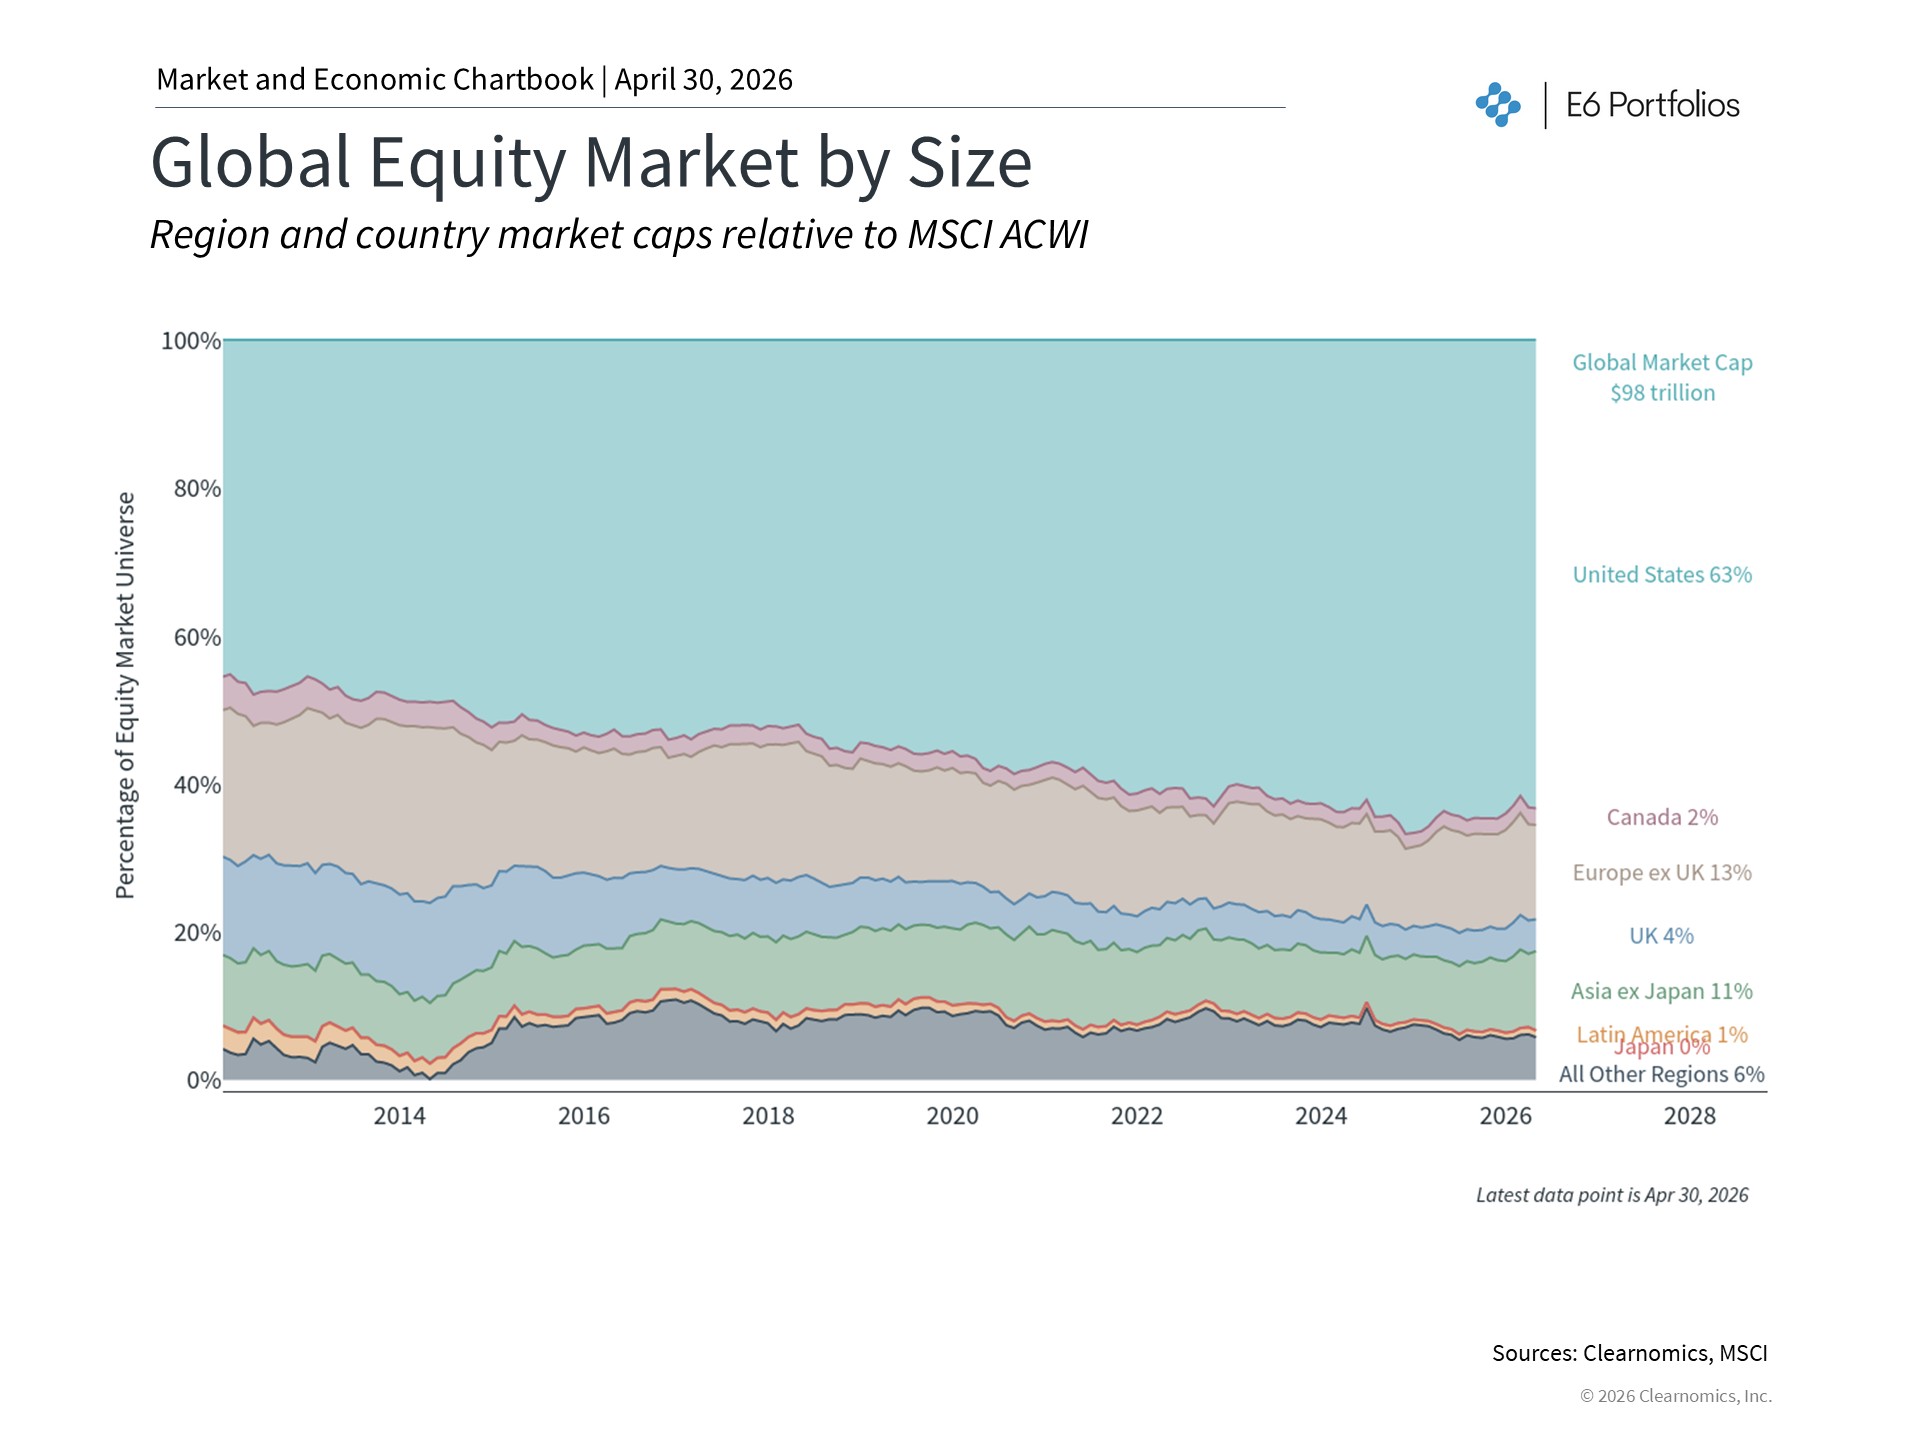Click the Europe ex UK 13% label
Viewport: 1920px width, 1440px height.
coord(1662,873)
